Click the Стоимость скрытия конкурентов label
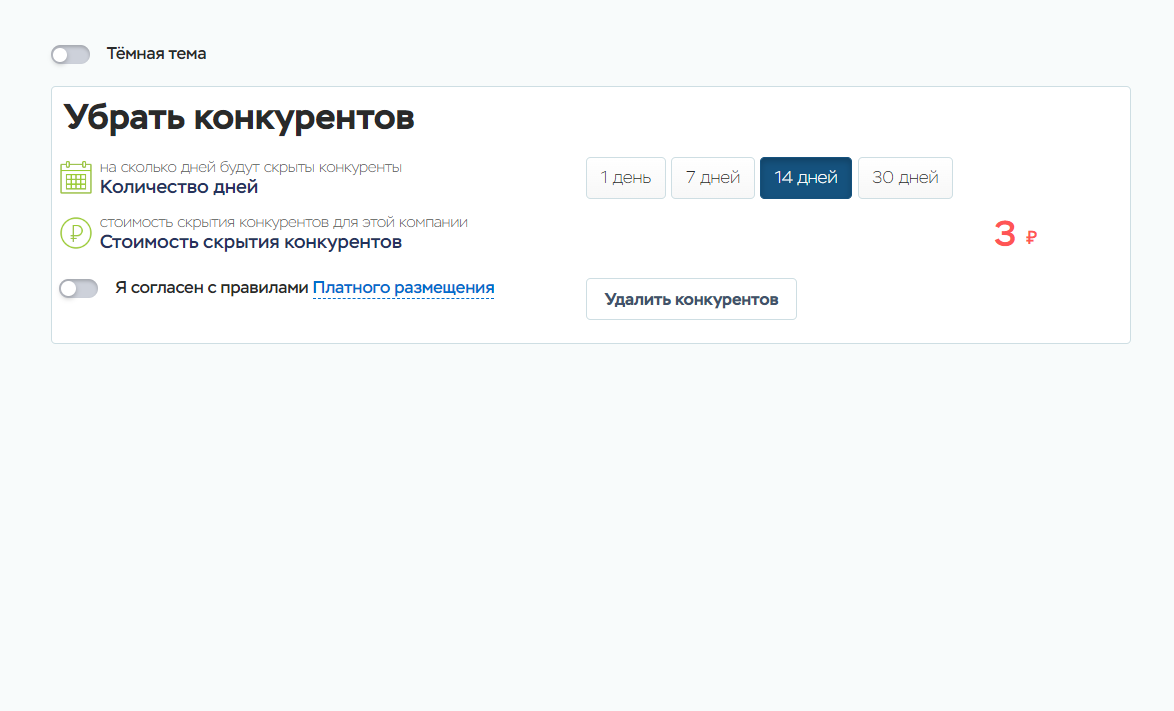This screenshot has width=1174, height=711. coord(251,242)
